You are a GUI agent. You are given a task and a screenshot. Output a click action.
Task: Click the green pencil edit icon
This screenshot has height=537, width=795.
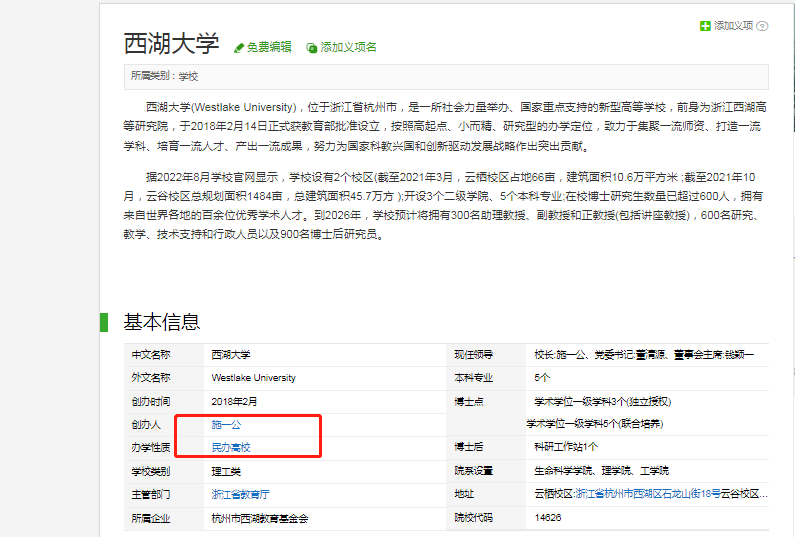(238, 48)
